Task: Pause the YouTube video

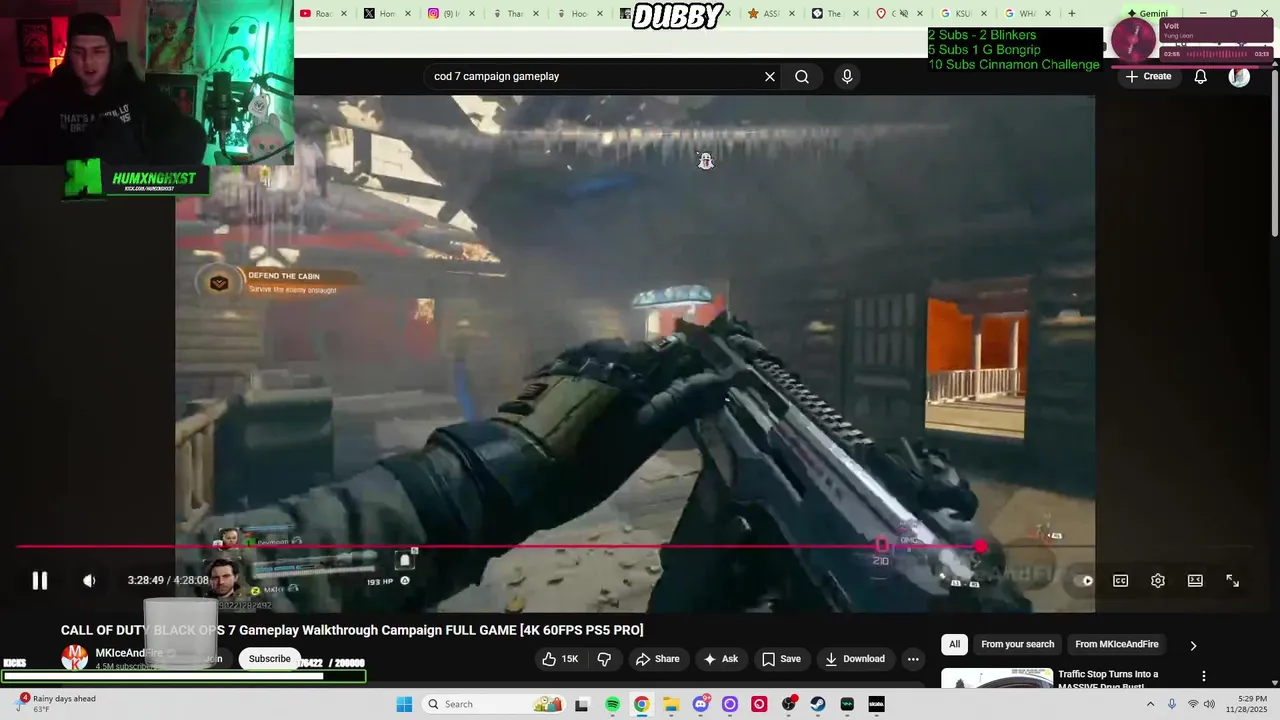Action: (x=39, y=581)
